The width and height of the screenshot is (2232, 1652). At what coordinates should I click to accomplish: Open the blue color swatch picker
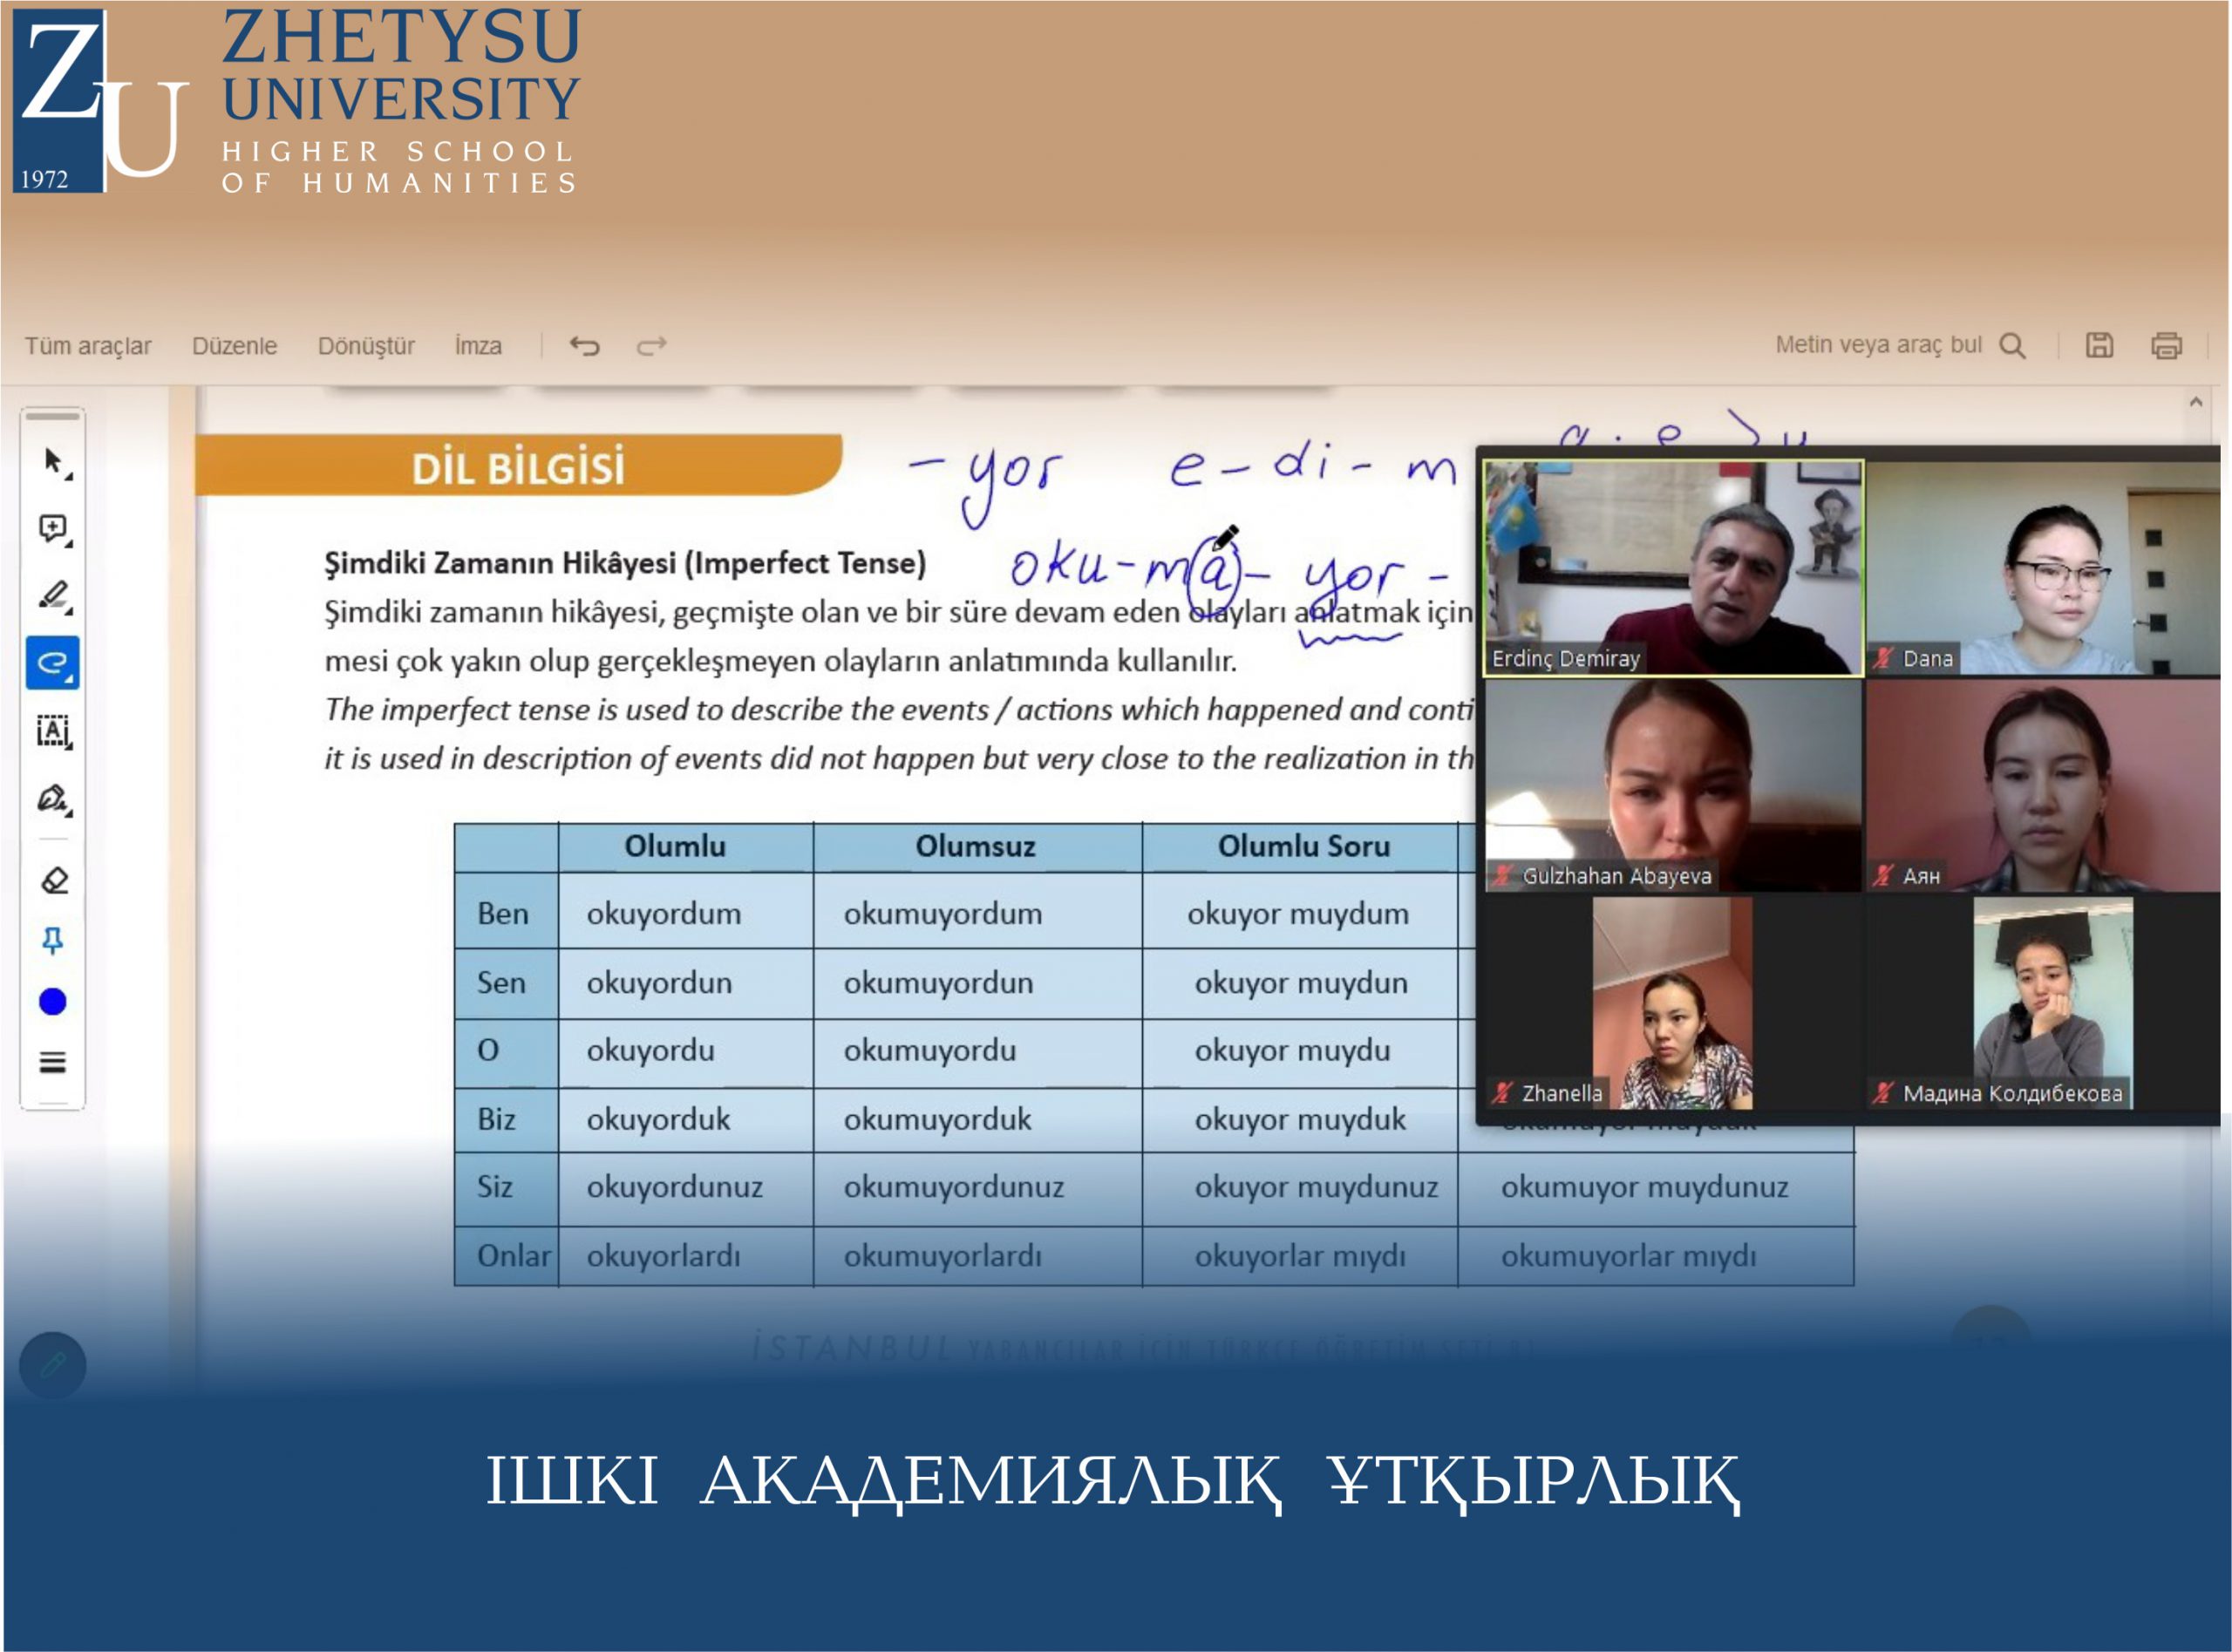[53, 1002]
